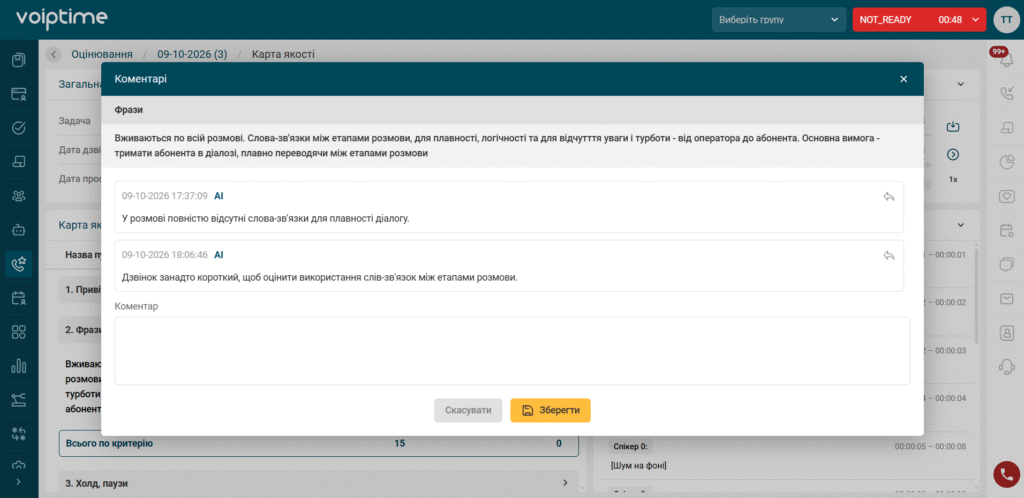Click the comment text 'Дзвінок занадто короткий'
The image size is (1024, 498).
(319, 277)
